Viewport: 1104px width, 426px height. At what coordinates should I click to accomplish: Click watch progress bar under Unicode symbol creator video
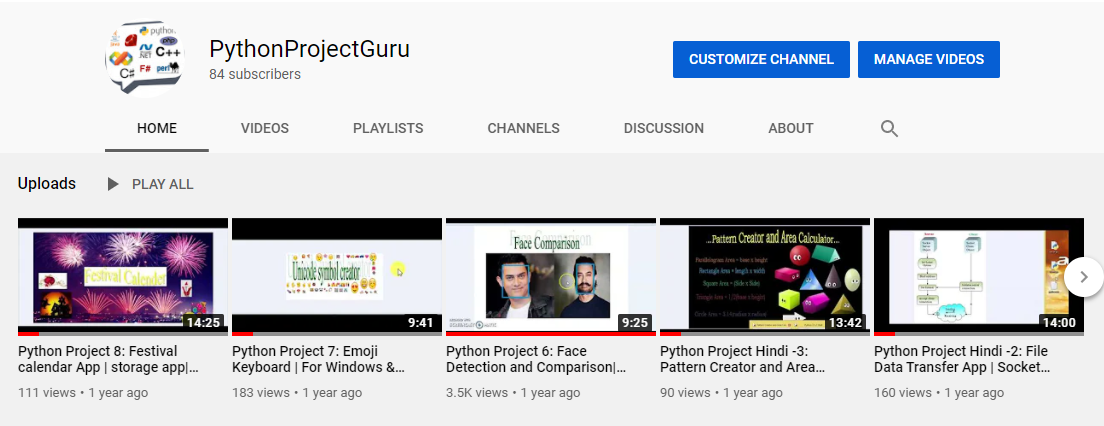coord(337,334)
